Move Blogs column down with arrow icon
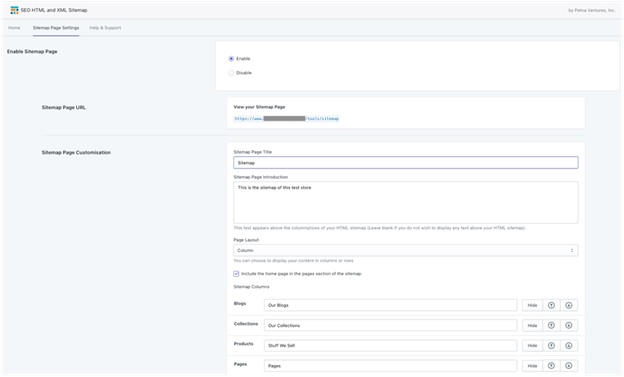Image resolution: width=624 pixels, height=377 pixels. [x=569, y=305]
